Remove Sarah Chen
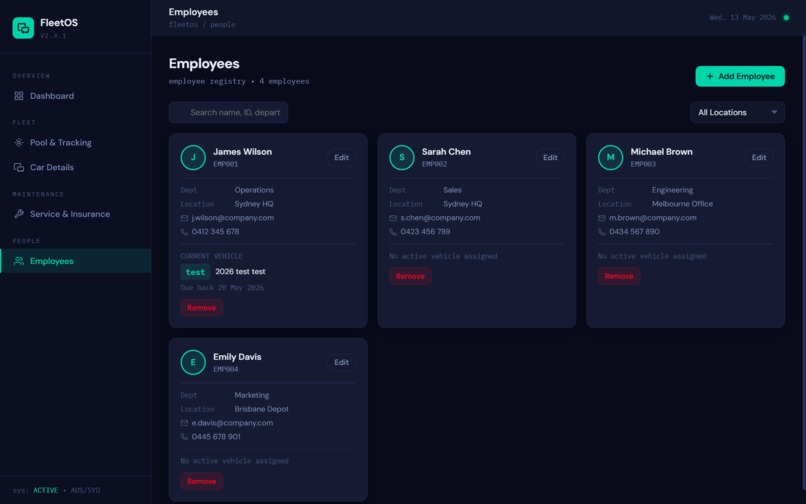The width and height of the screenshot is (806, 504). click(410, 276)
